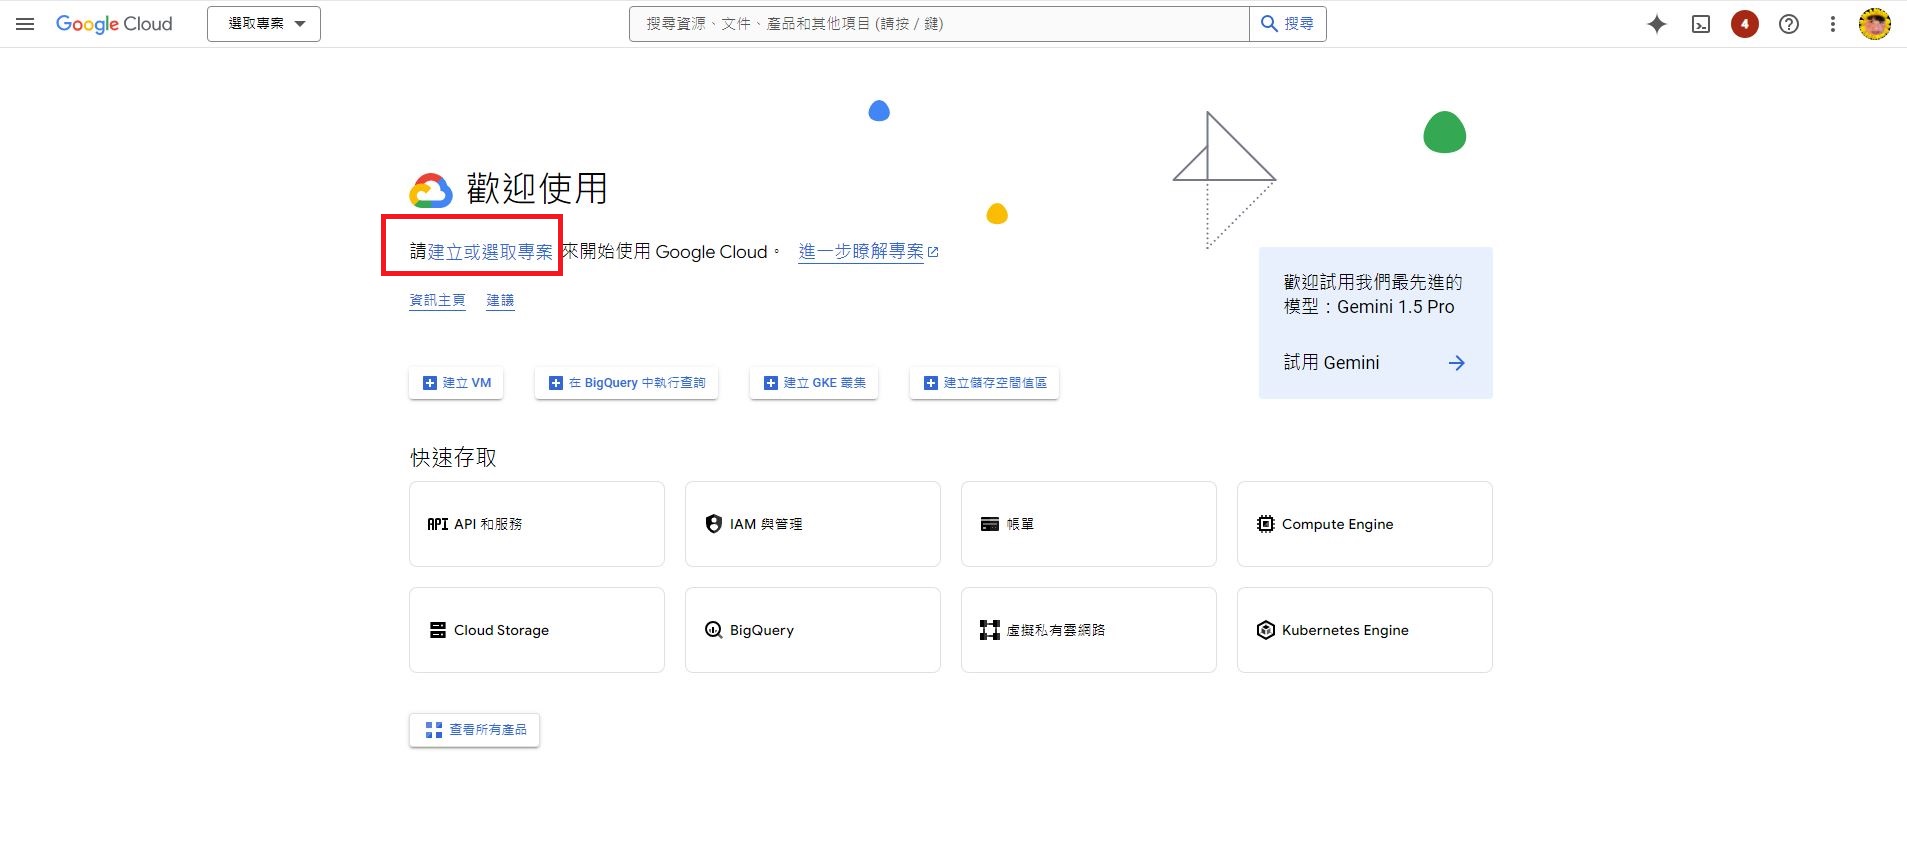Click the 建立 VM button
The image size is (1907, 858).
[456, 383]
